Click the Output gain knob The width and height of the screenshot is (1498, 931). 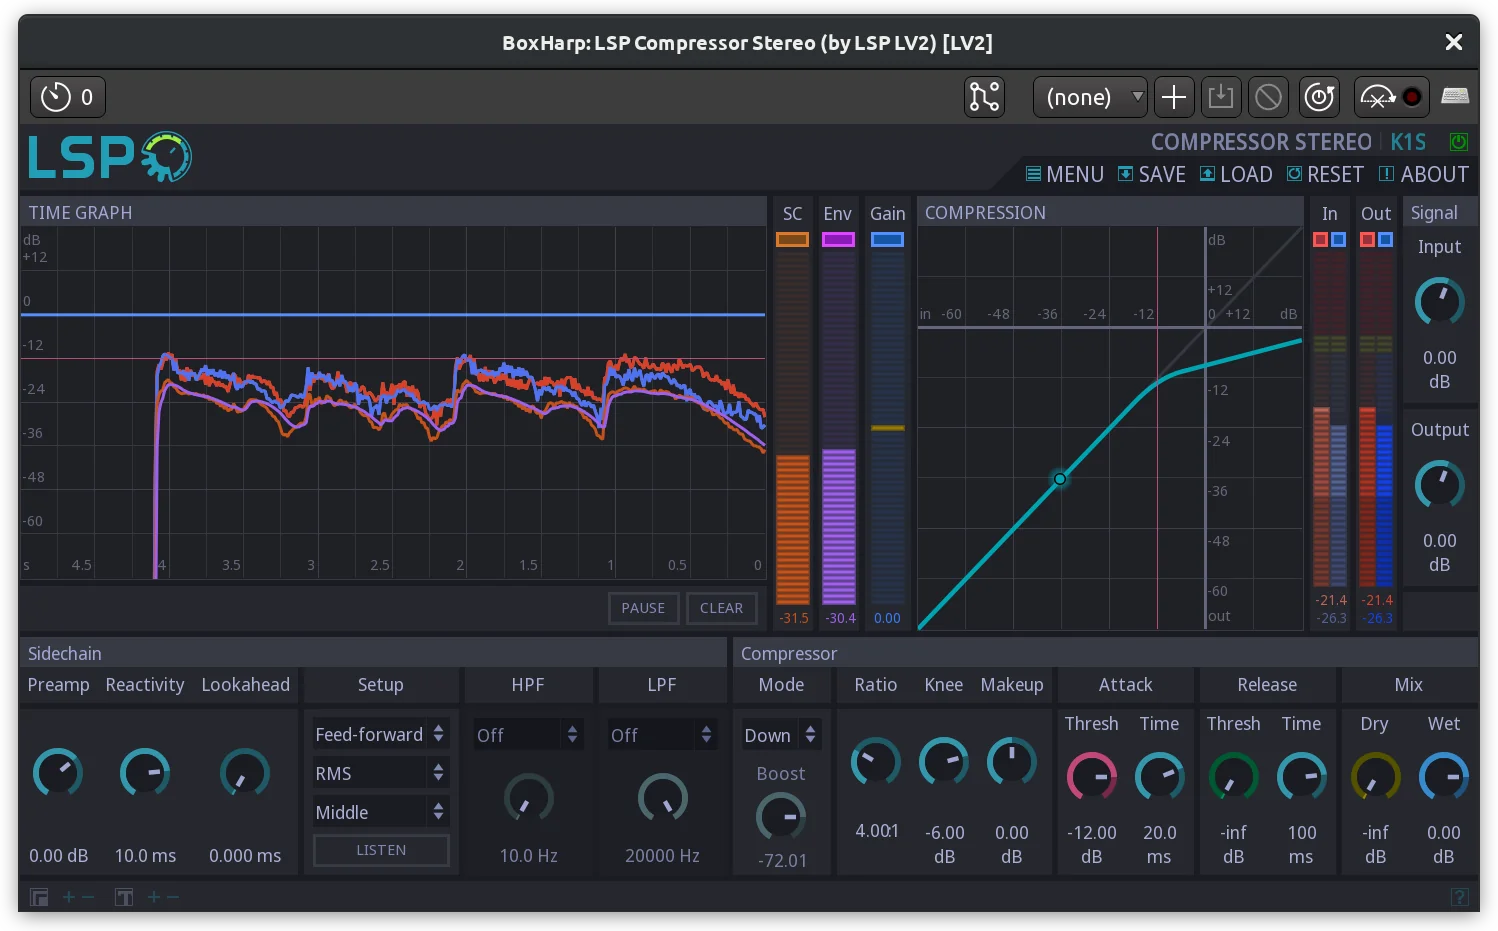click(x=1439, y=485)
